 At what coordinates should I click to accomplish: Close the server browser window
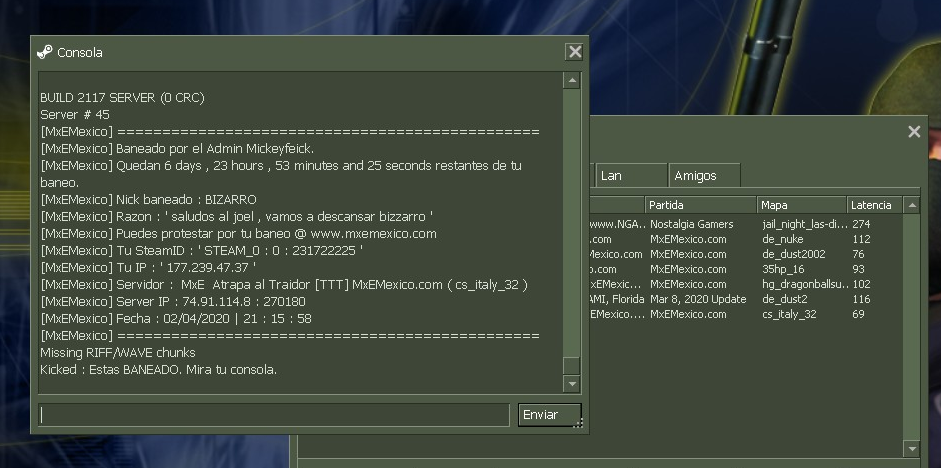click(913, 131)
